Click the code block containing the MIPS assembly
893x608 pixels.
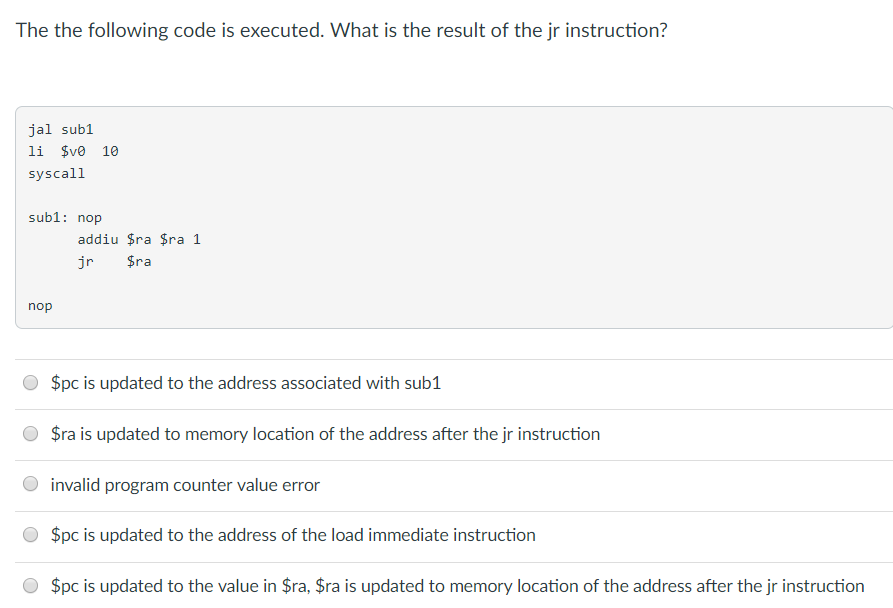click(446, 215)
